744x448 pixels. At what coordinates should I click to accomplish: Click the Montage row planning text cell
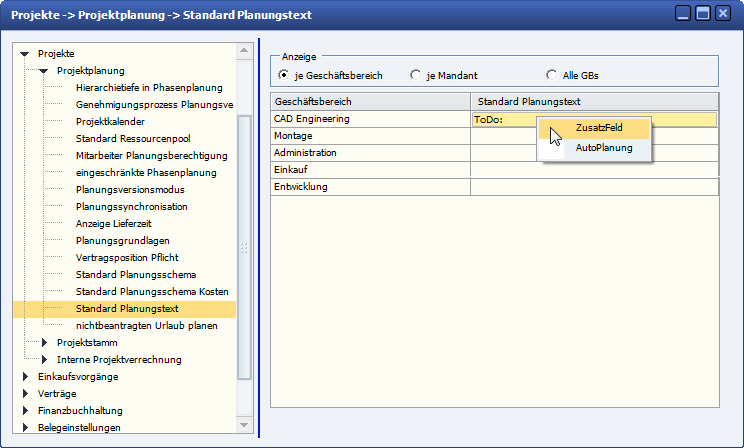(x=594, y=136)
